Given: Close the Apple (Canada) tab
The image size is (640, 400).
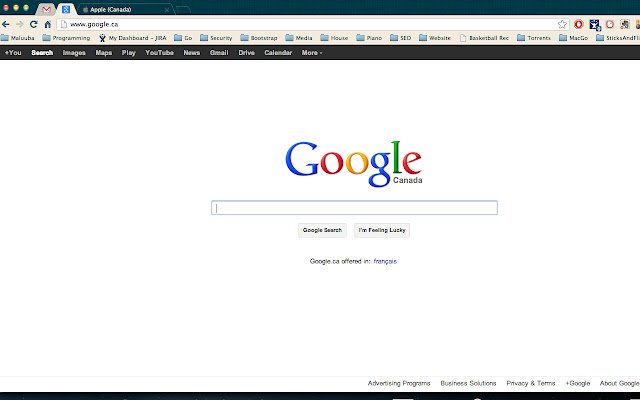Looking at the screenshot, I should tap(167, 10).
